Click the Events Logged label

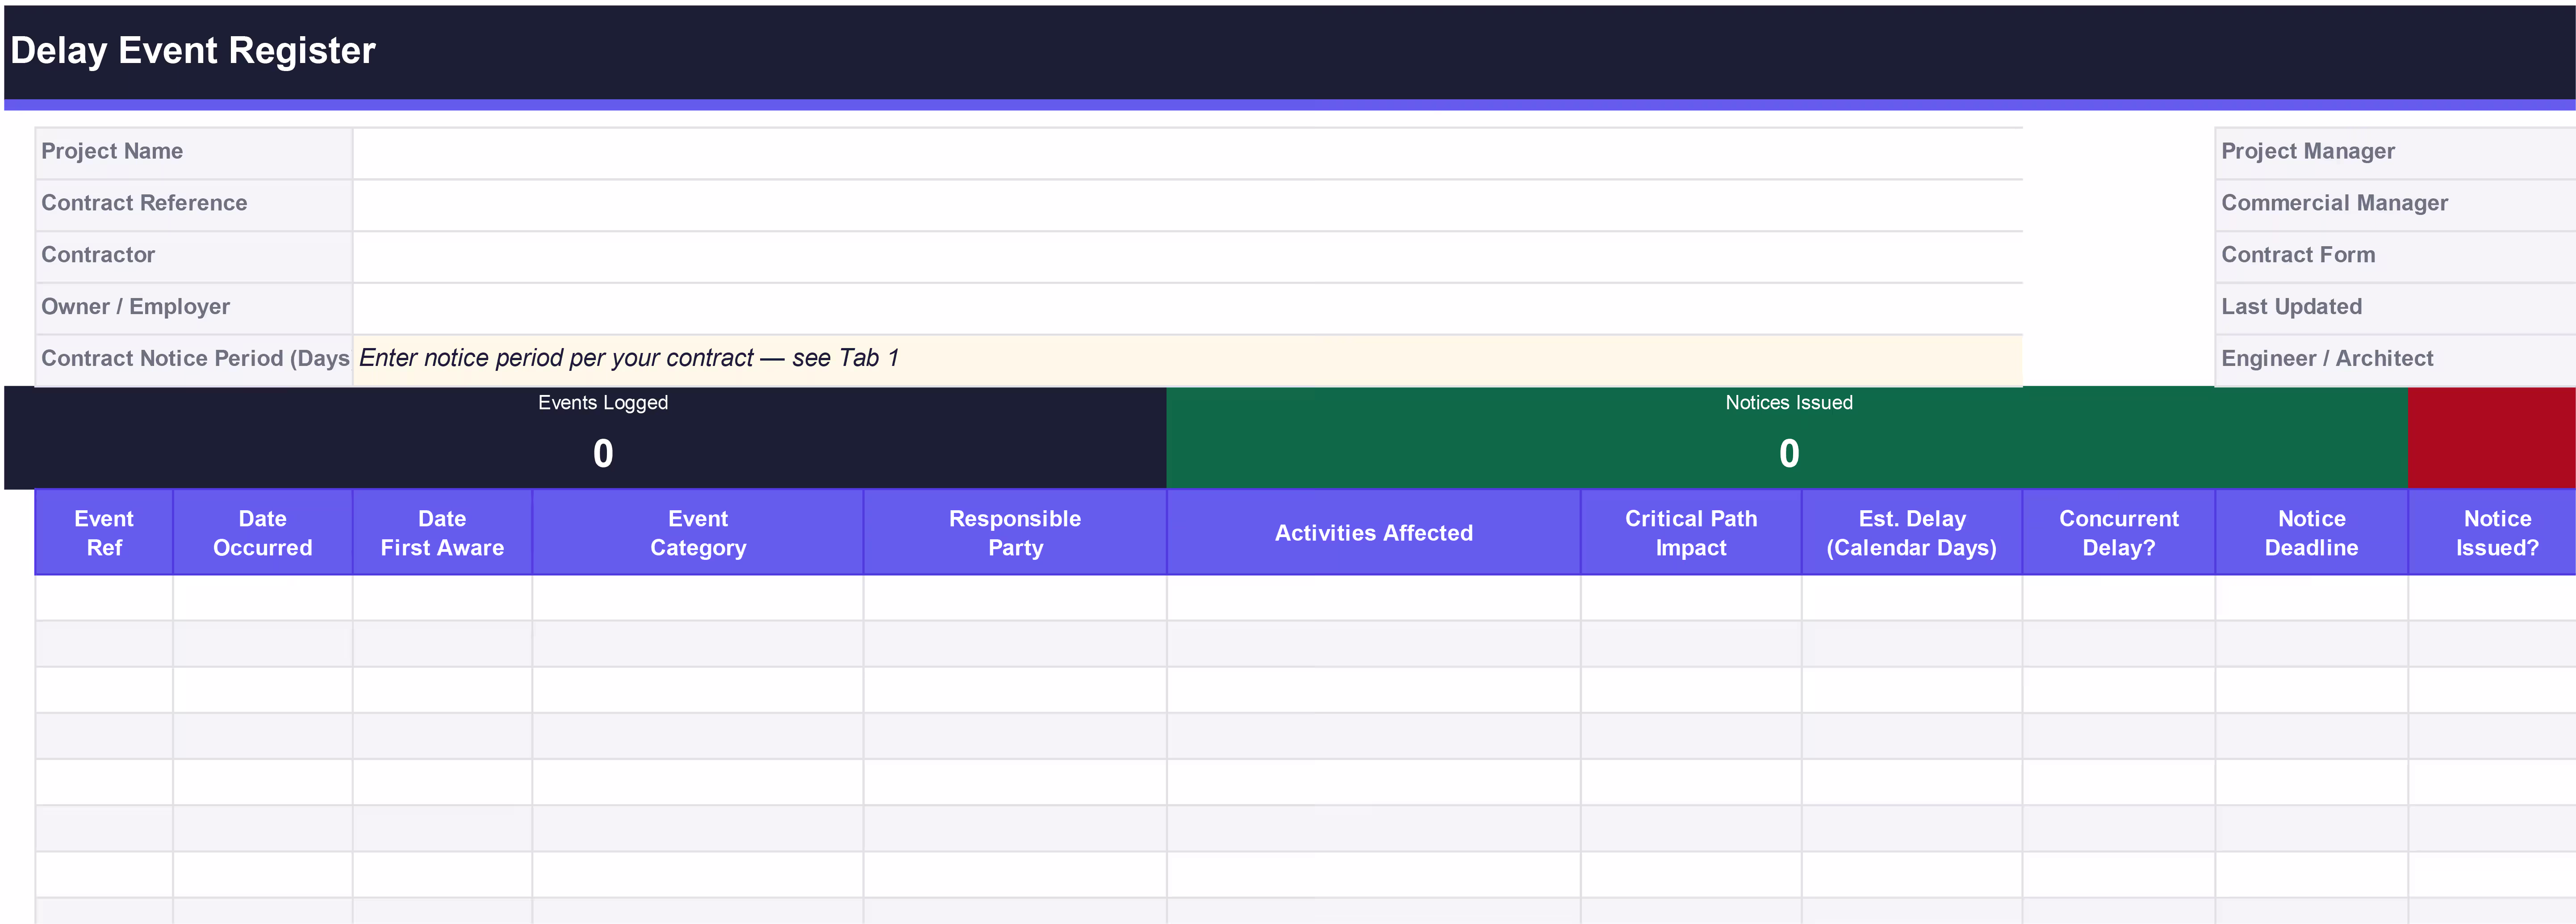pos(603,403)
